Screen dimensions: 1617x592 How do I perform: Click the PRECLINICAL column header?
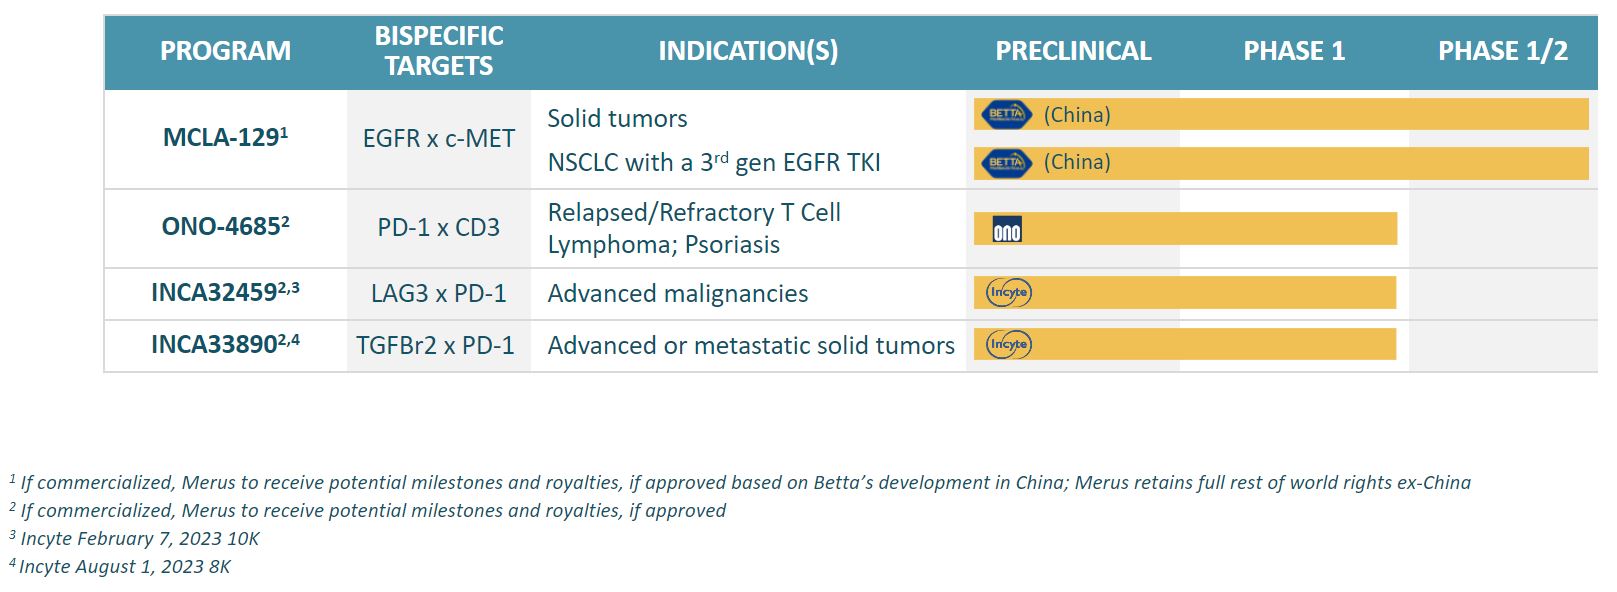coord(1073,51)
